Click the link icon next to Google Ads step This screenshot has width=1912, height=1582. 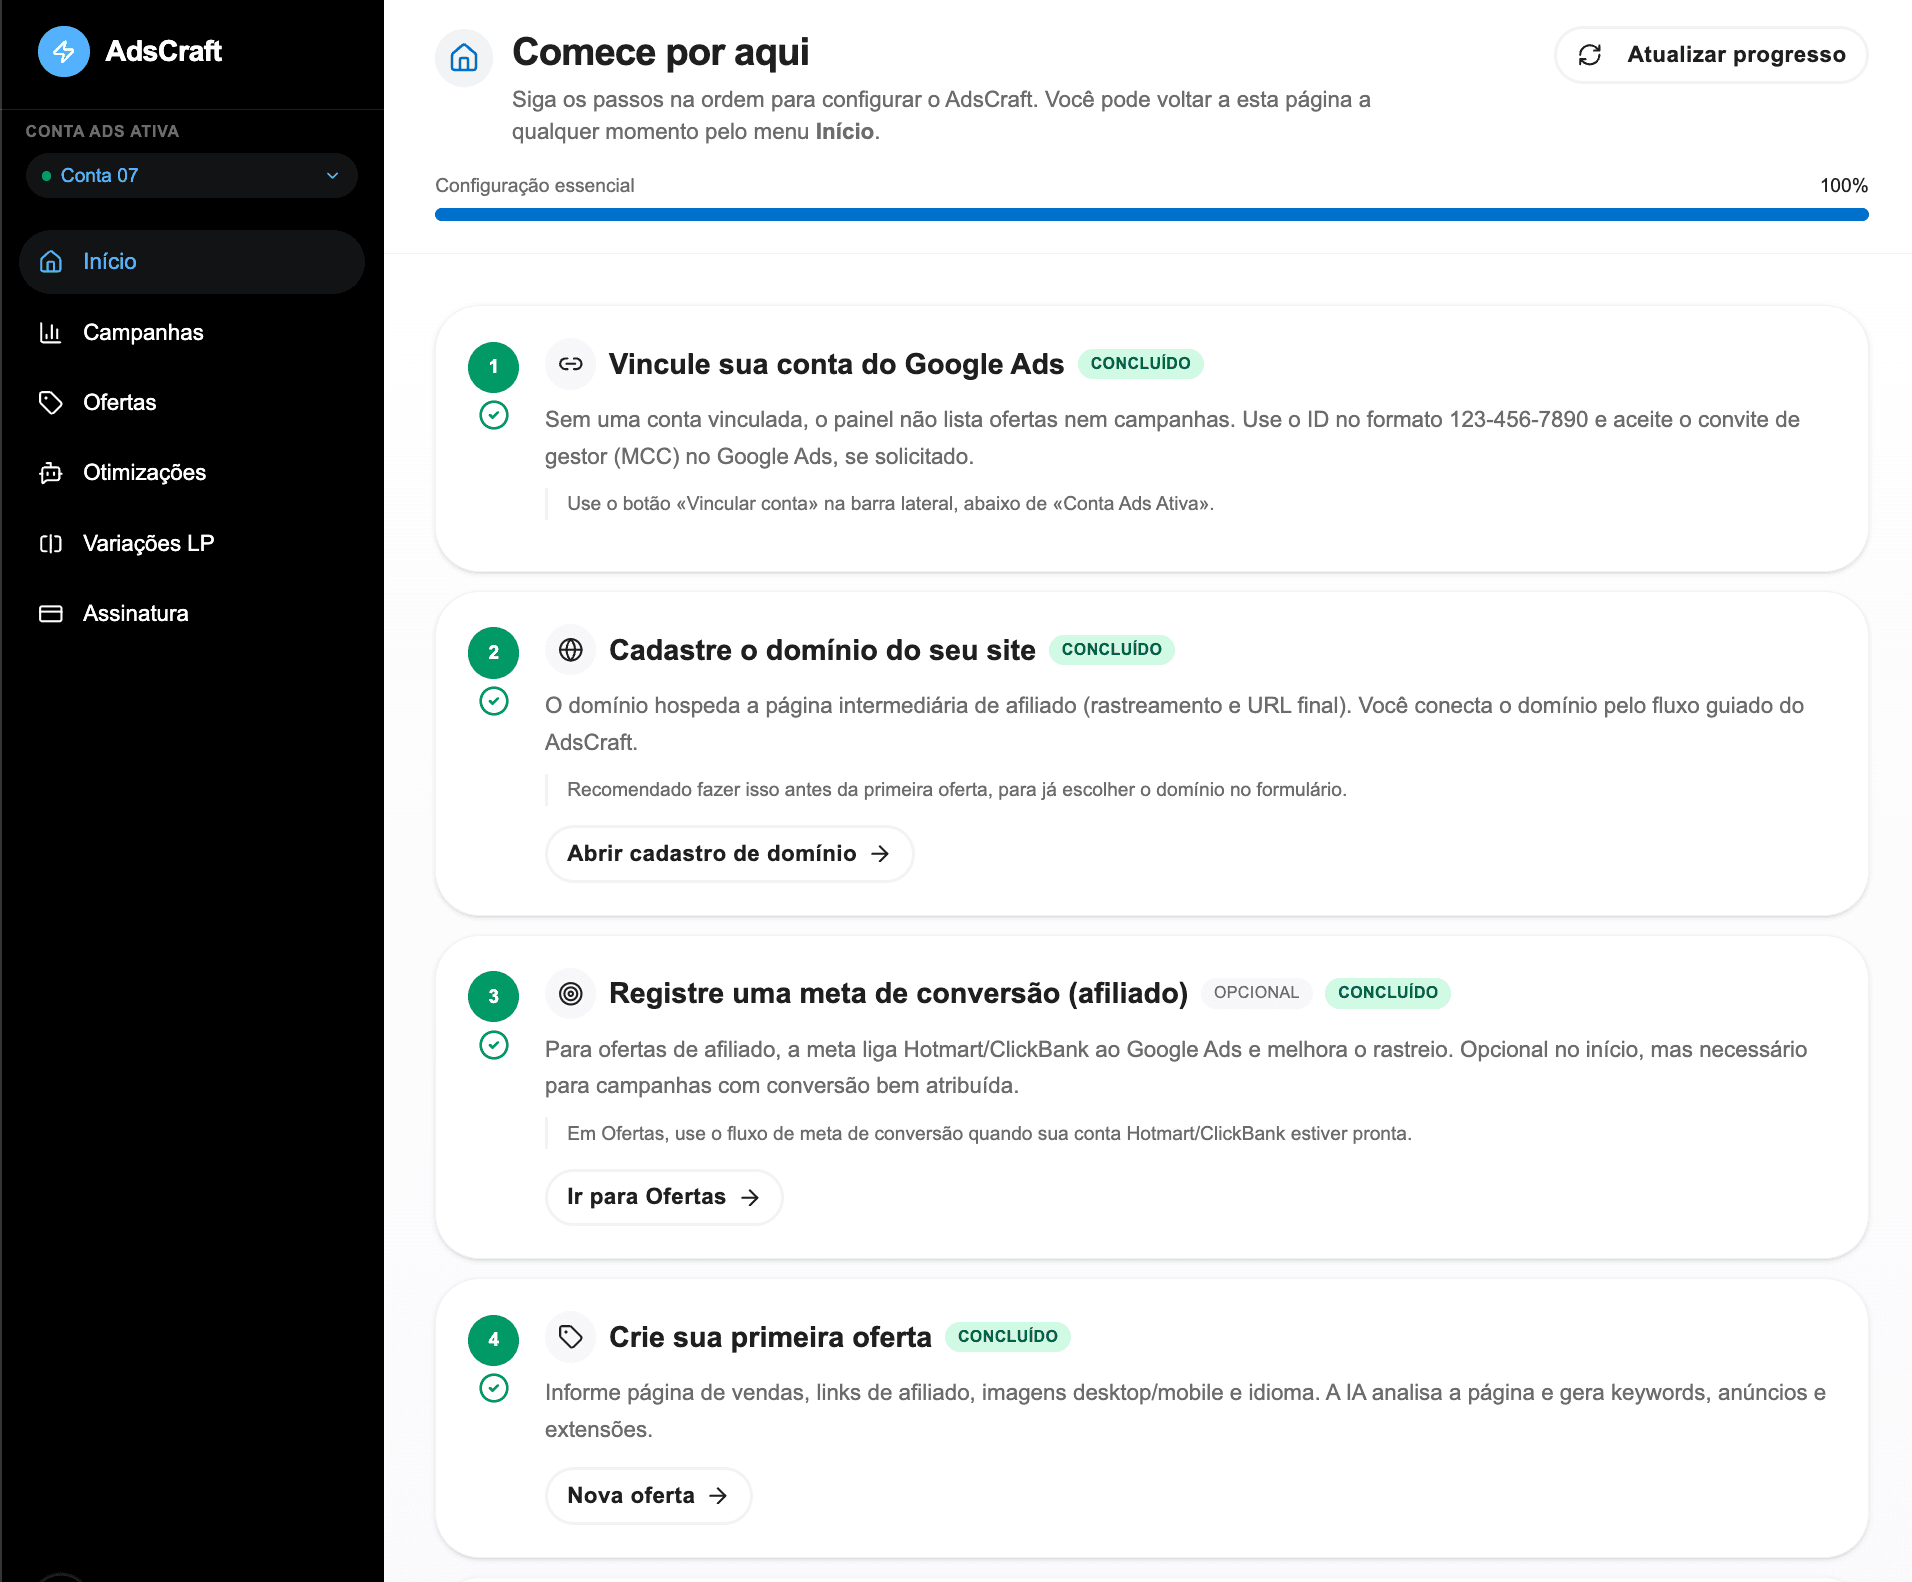click(x=571, y=364)
